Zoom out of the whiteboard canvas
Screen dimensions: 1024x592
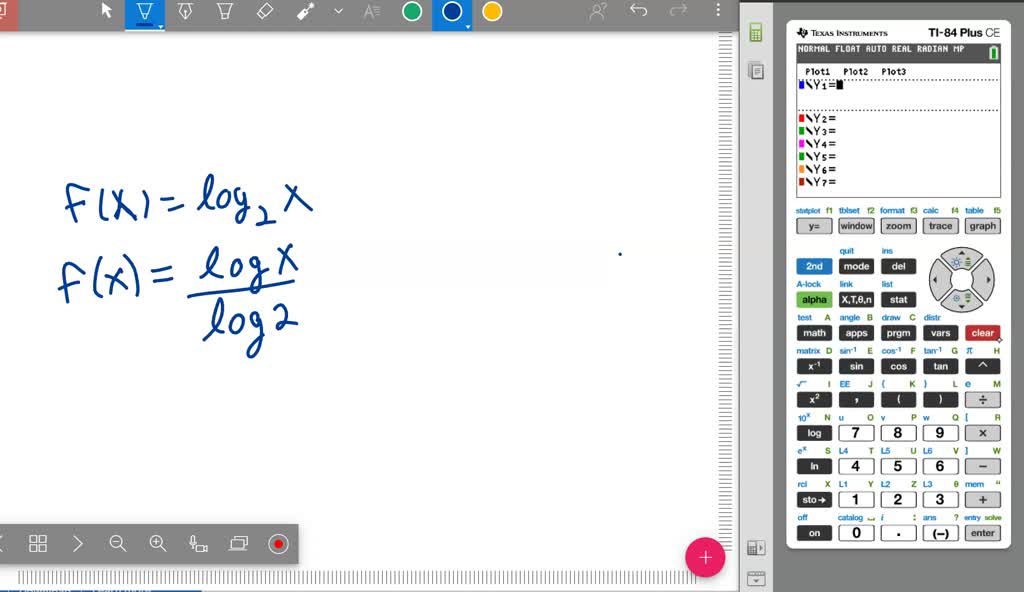click(x=118, y=543)
